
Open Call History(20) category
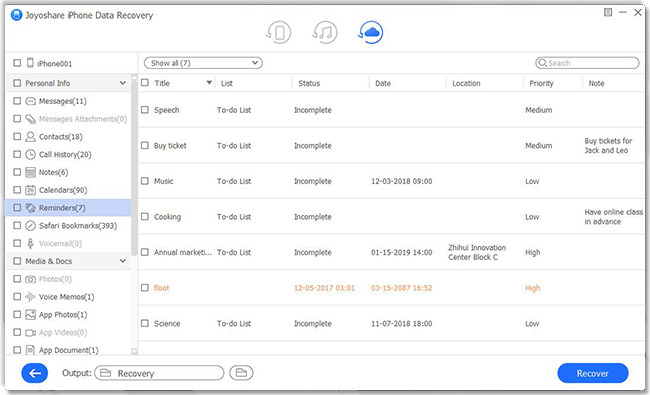point(65,155)
